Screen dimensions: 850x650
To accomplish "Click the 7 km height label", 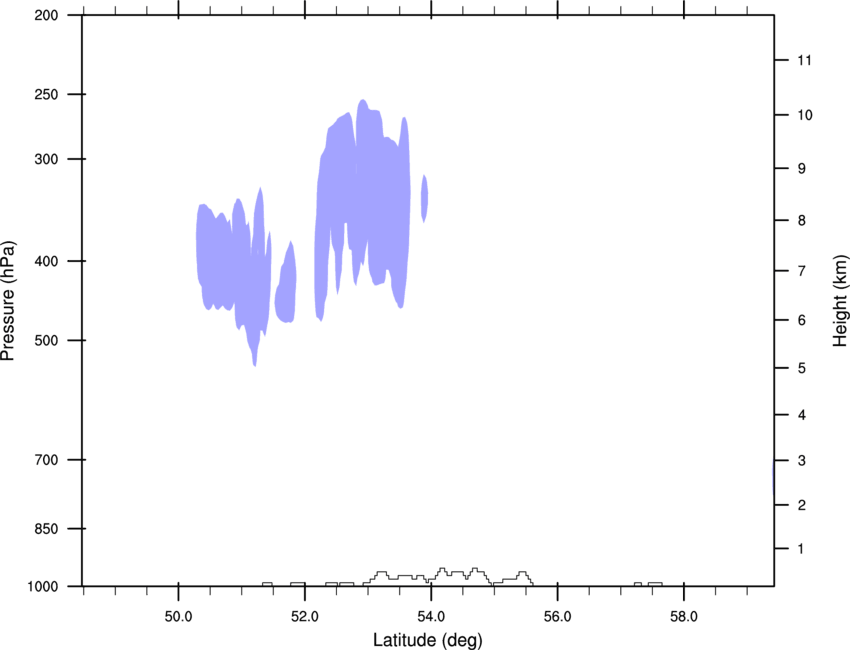I will point(801,271).
